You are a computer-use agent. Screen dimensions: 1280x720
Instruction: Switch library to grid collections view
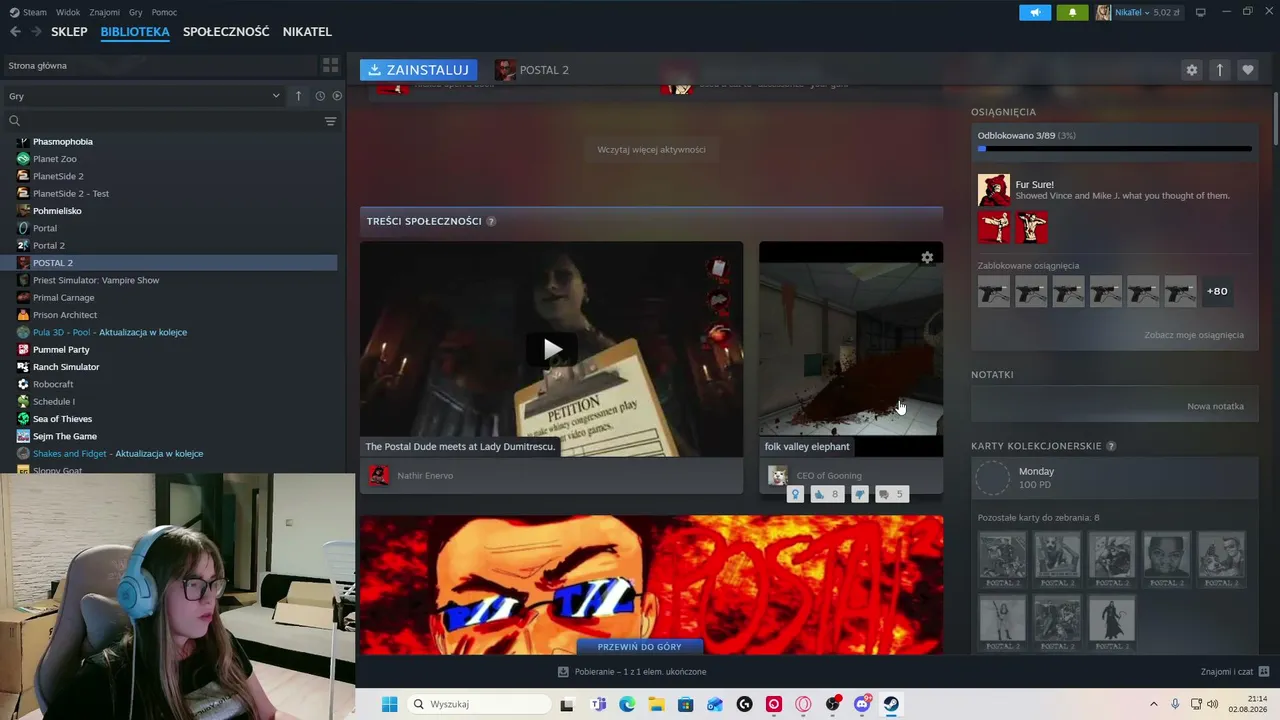click(330, 65)
